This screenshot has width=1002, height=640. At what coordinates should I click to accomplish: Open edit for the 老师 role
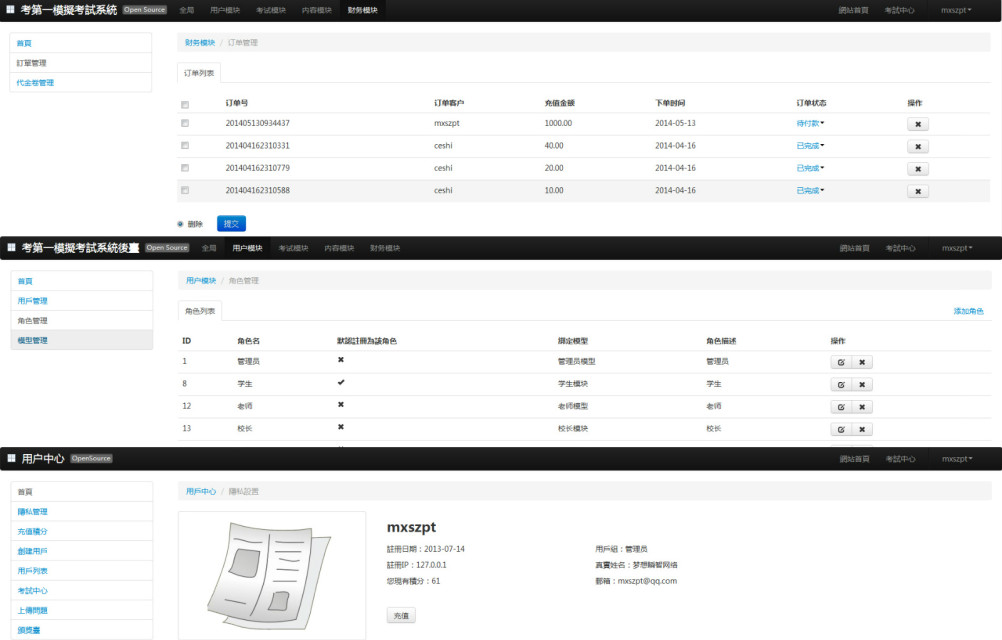841,407
